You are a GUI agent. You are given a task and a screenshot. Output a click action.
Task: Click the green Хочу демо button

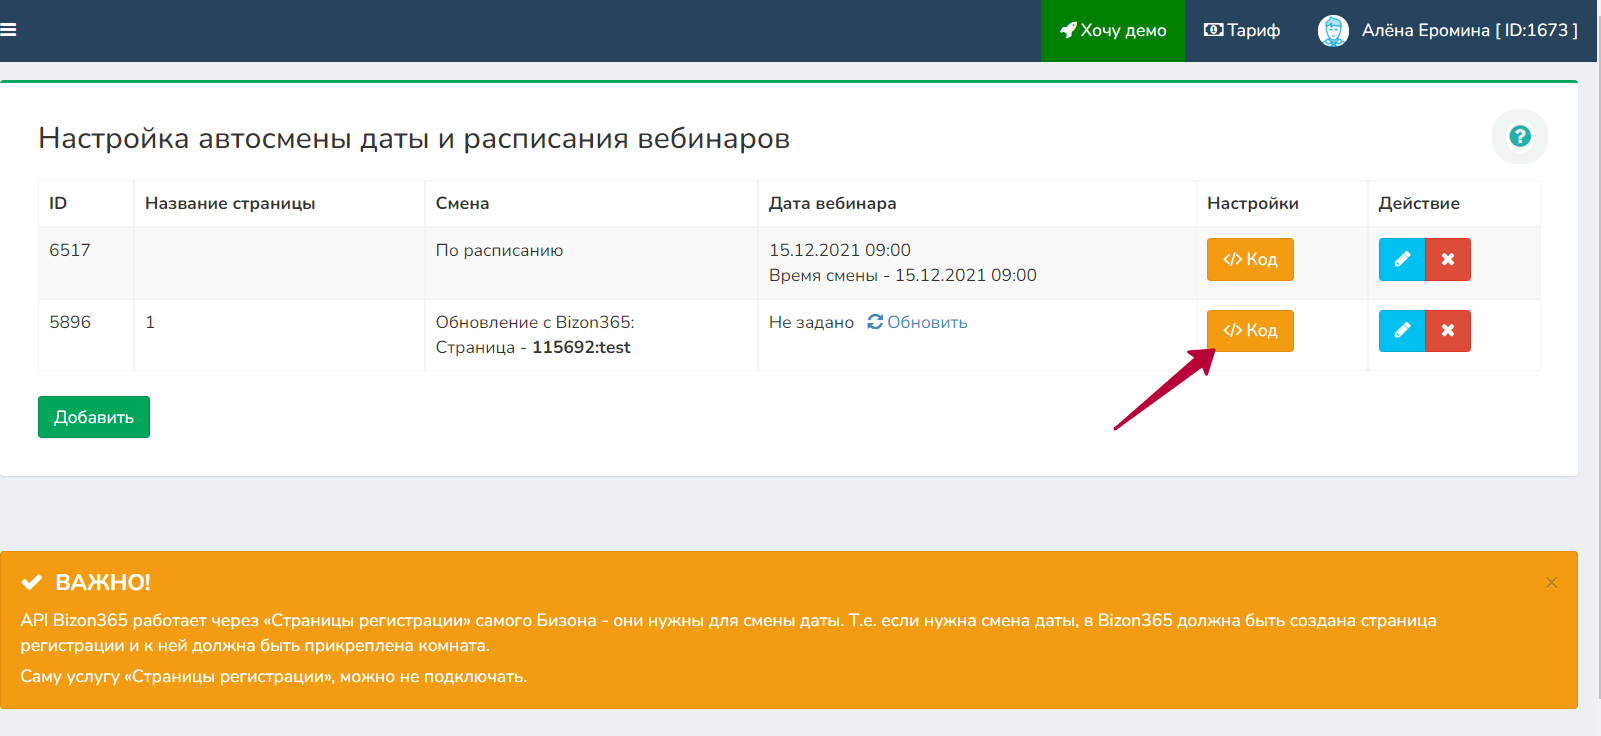pos(1112,31)
